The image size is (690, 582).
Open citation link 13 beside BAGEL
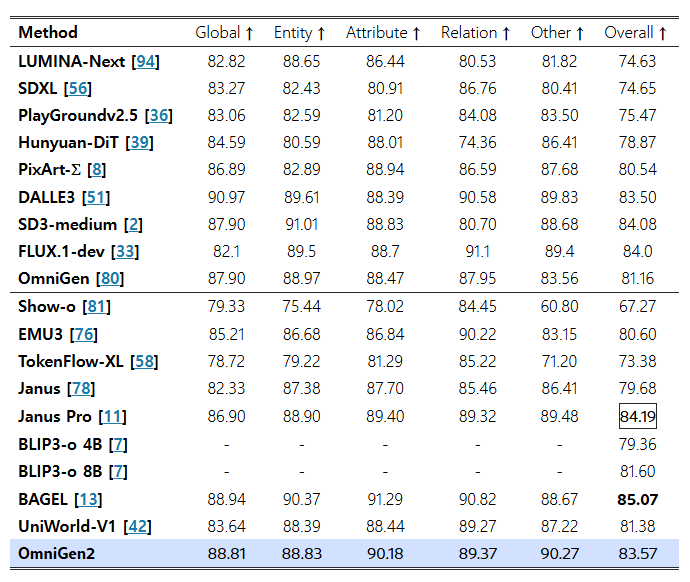tap(88, 499)
